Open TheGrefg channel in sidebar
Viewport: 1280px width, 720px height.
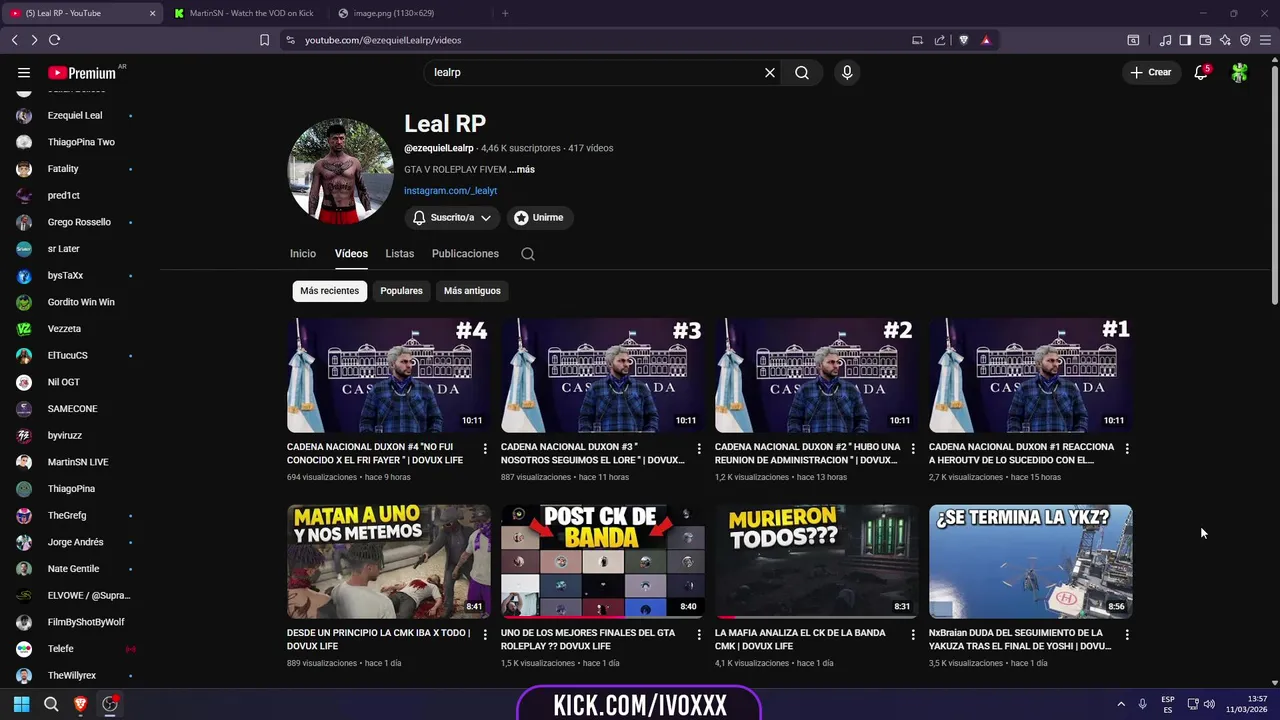tap(75, 515)
